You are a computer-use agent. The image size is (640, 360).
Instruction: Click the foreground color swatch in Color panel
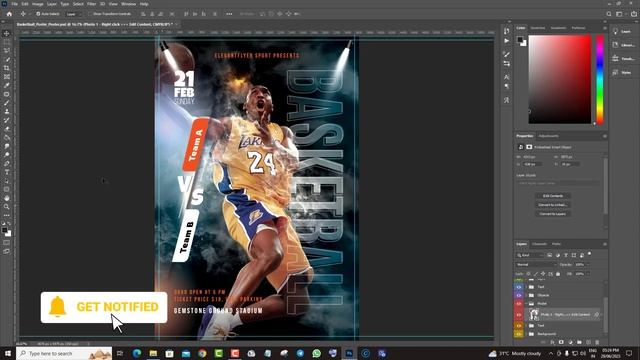(520, 40)
